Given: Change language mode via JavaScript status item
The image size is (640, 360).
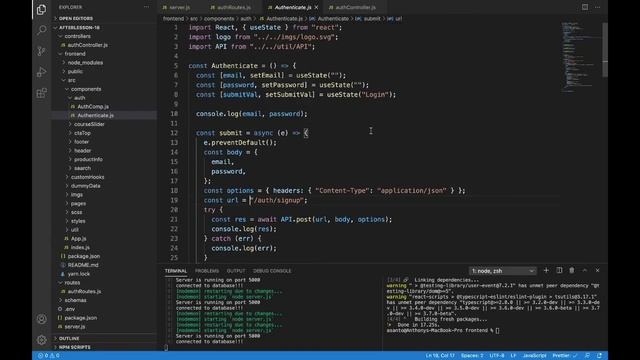Looking at the screenshot, I should click(534, 356).
